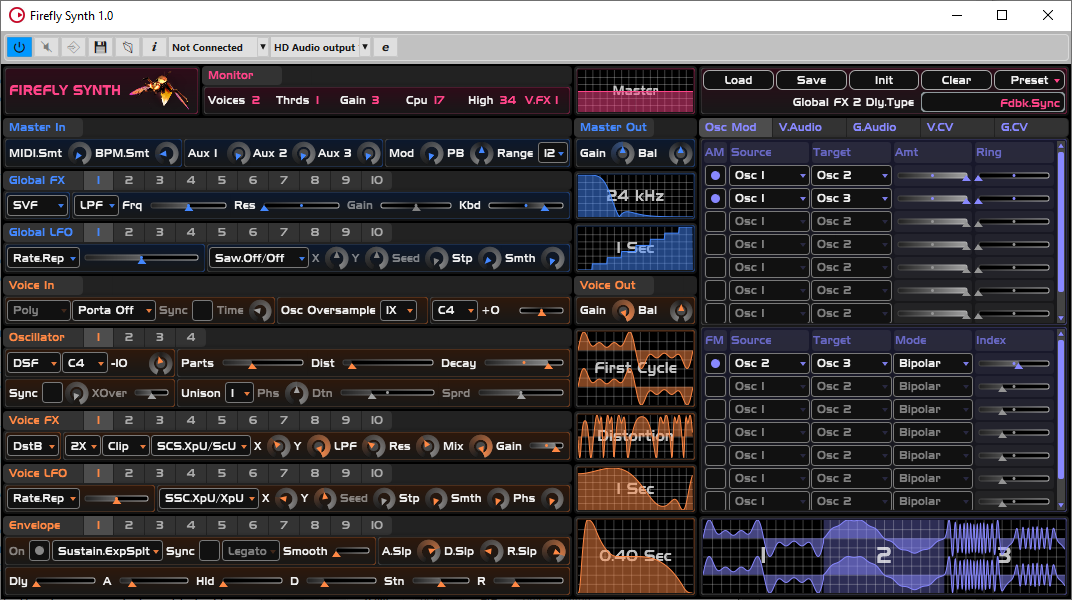Adjust the Envelope Dly slider
The height and width of the screenshot is (600, 1072).
[x=64, y=582]
